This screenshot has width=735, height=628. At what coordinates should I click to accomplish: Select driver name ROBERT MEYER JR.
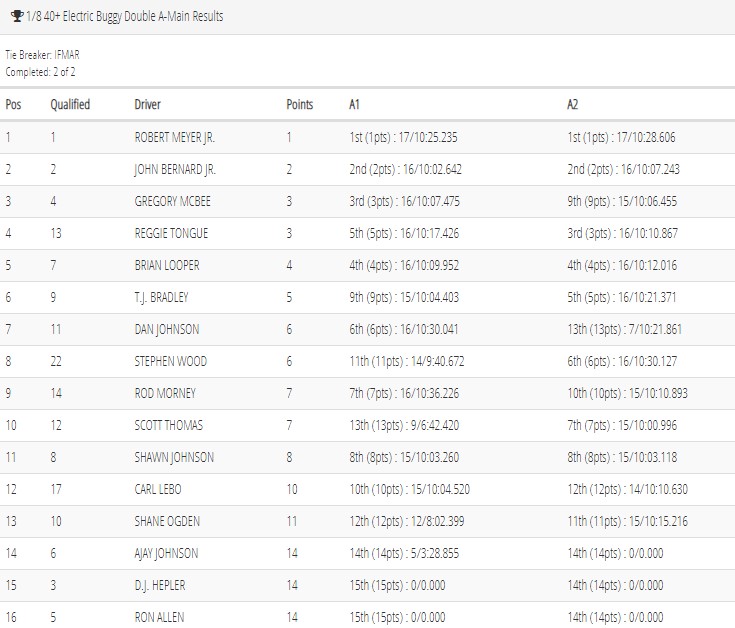[174, 137]
